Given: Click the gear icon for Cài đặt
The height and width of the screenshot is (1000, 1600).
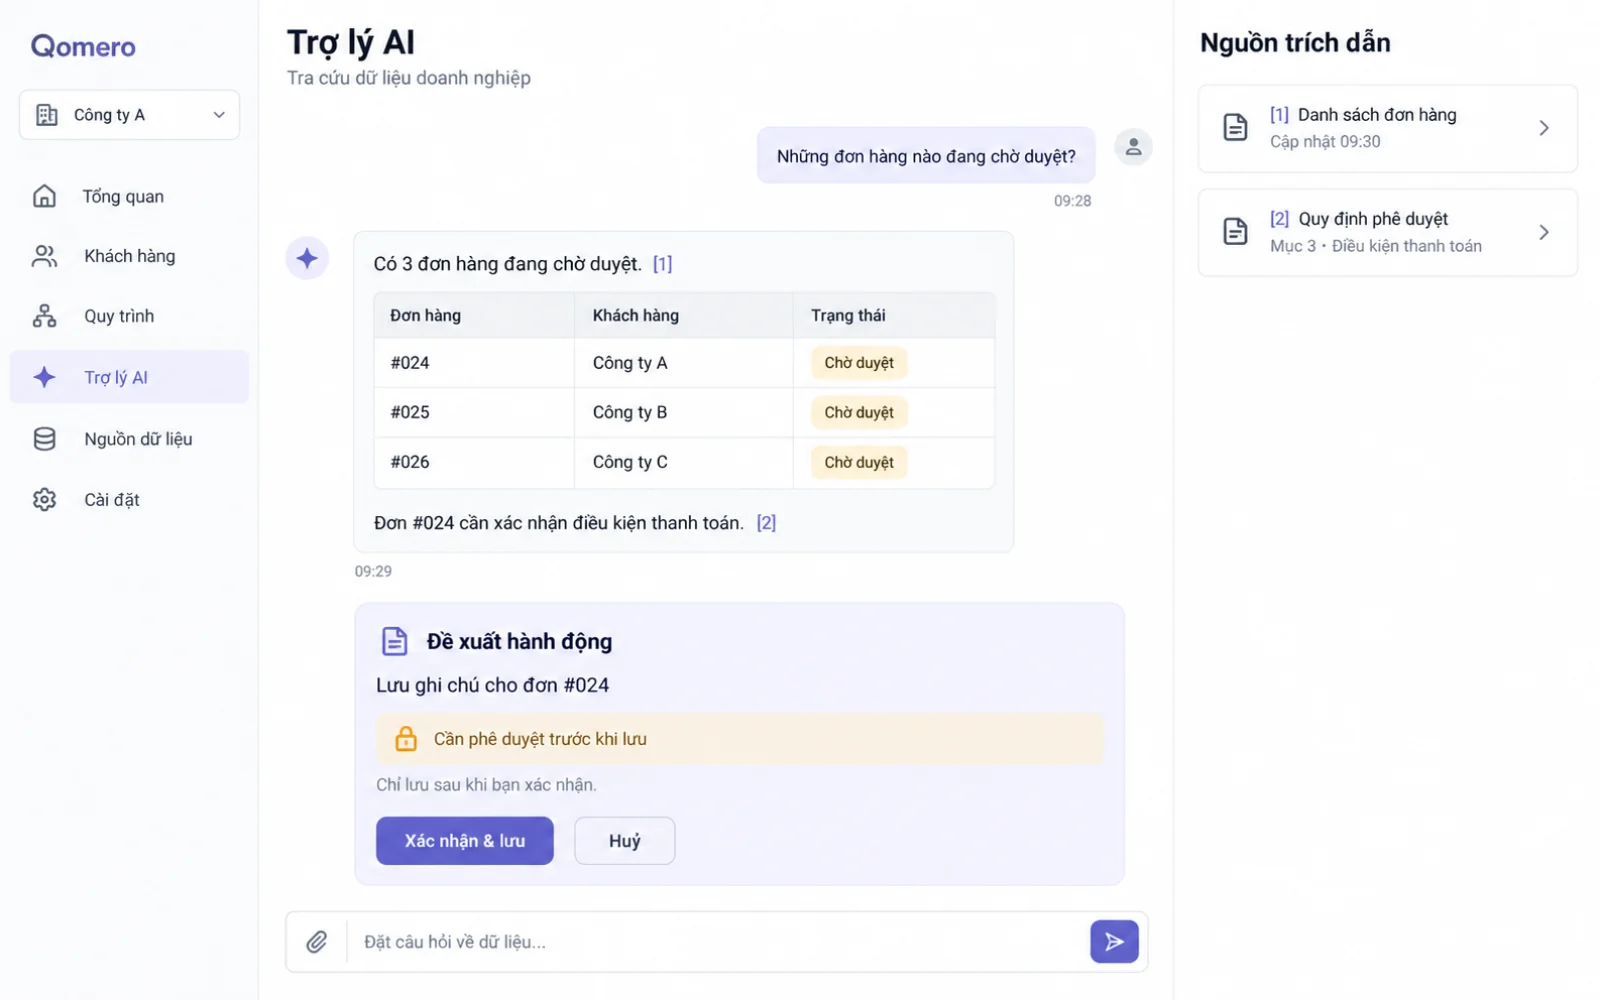Looking at the screenshot, I should pos(44,499).
